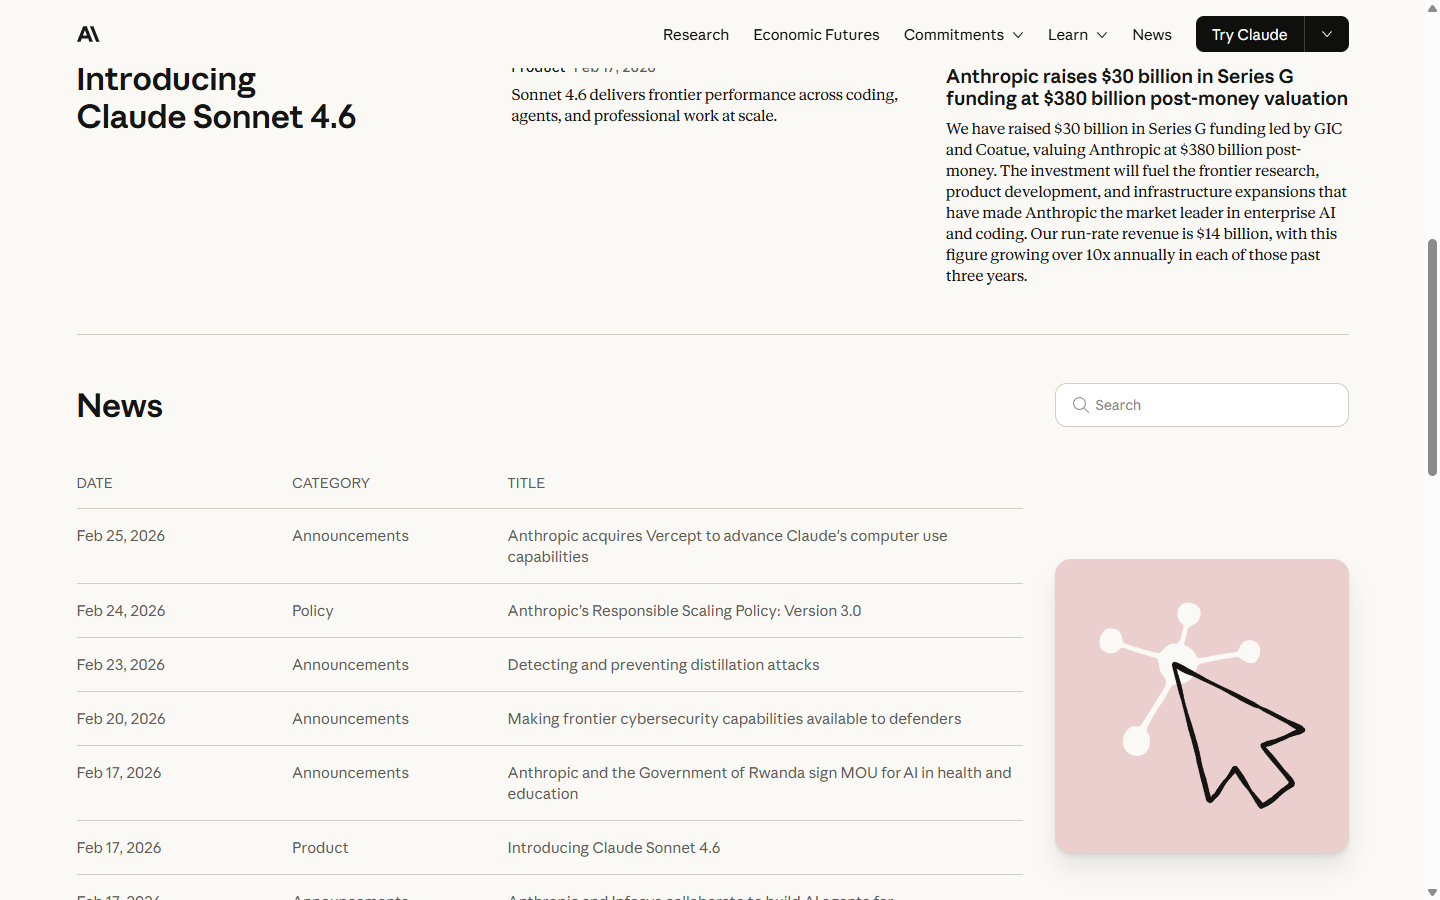
Task: Click the large Introducing Claude Sonnet 4.6 heading
Action: (216, 98)
